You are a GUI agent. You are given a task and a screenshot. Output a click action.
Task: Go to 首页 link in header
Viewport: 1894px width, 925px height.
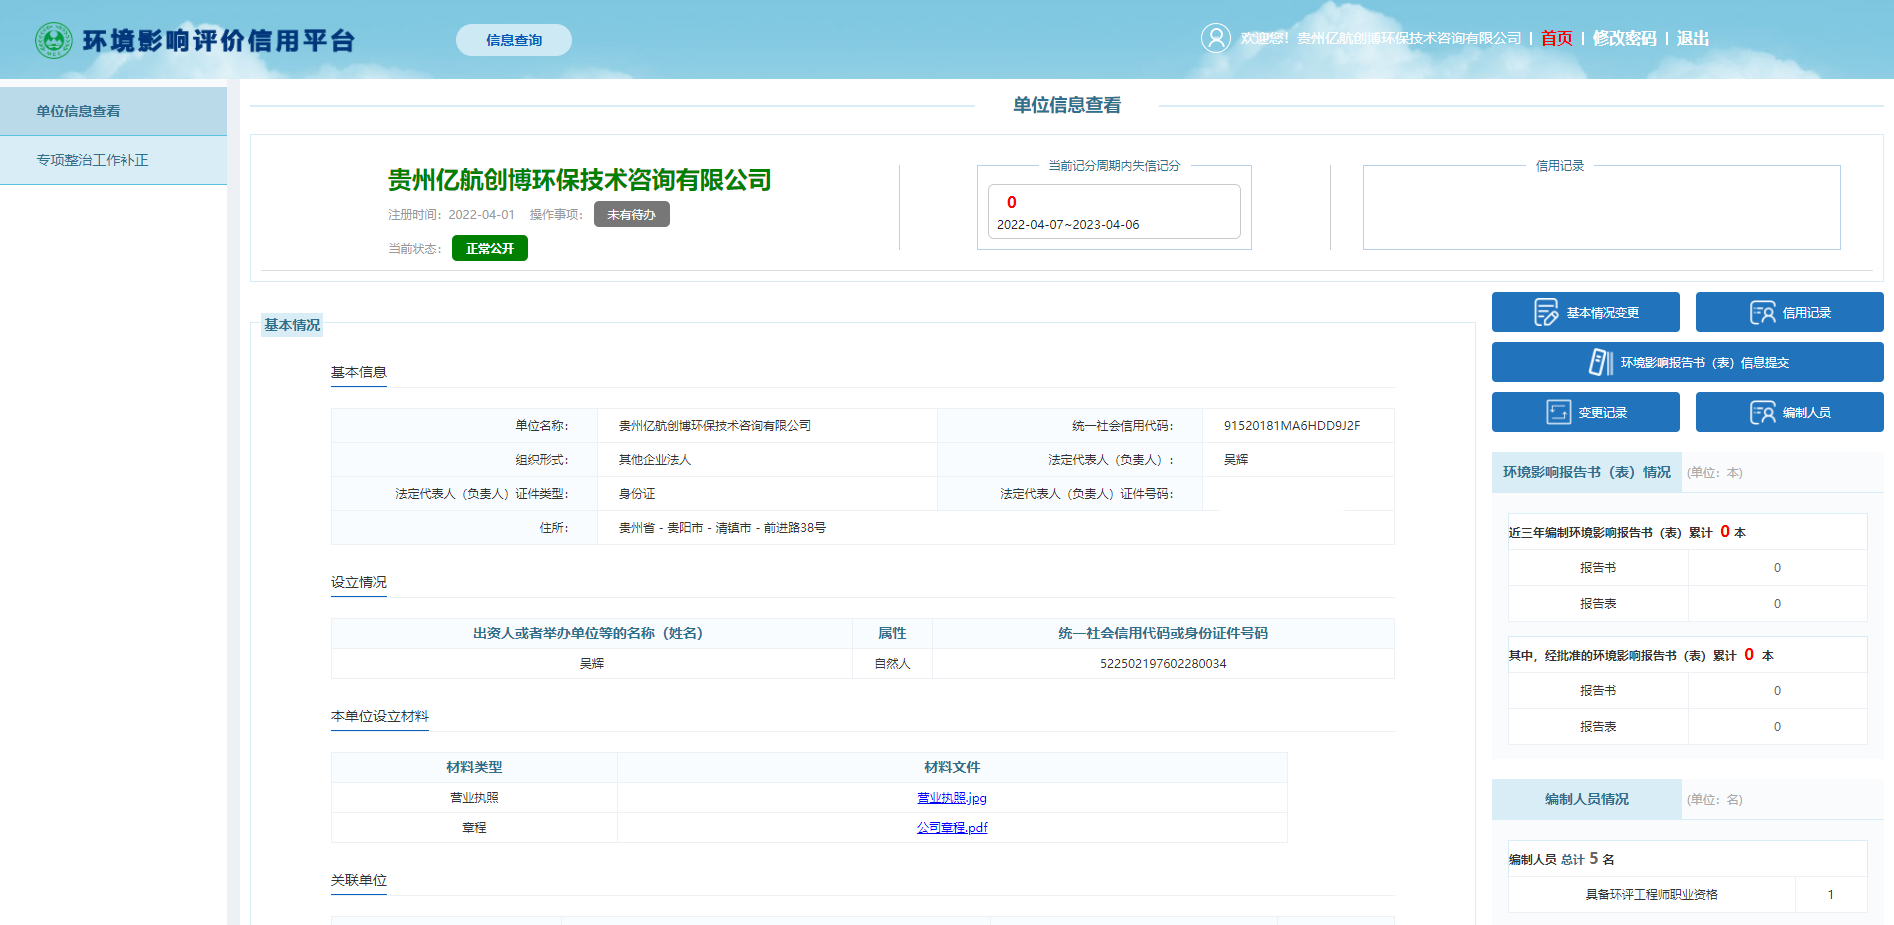(1556, 38)
